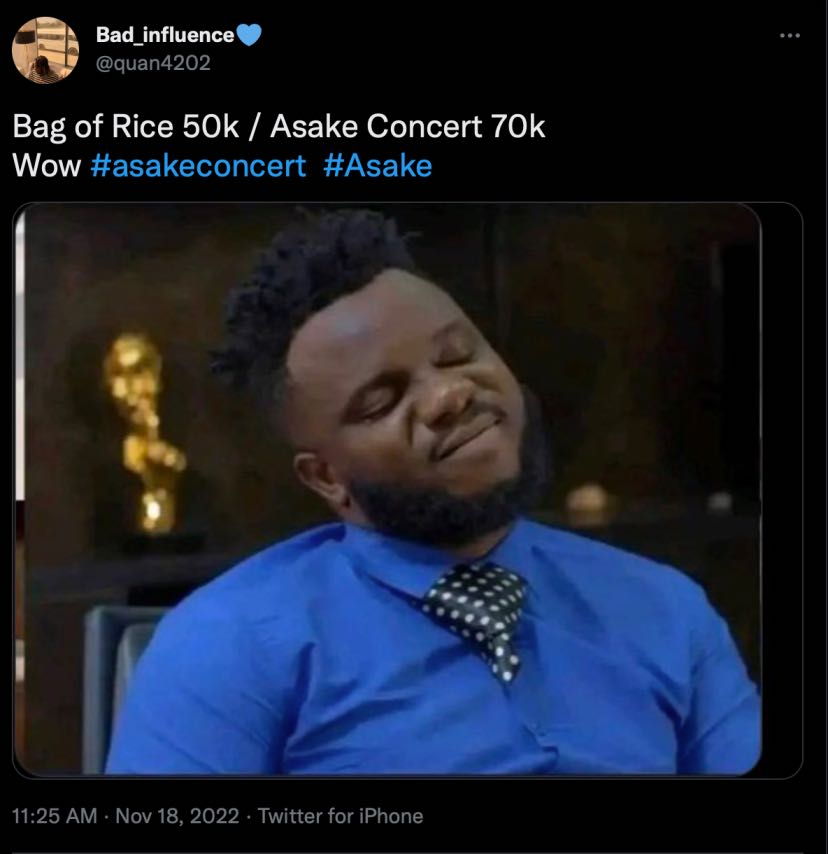Click the 'Bag of Rice 50k' tweet text
This screenshot has height=854, width=828.
click(126, 126)
